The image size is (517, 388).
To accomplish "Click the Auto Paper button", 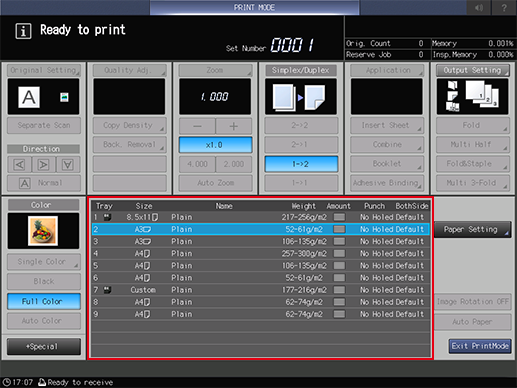I will click(472, 322).
